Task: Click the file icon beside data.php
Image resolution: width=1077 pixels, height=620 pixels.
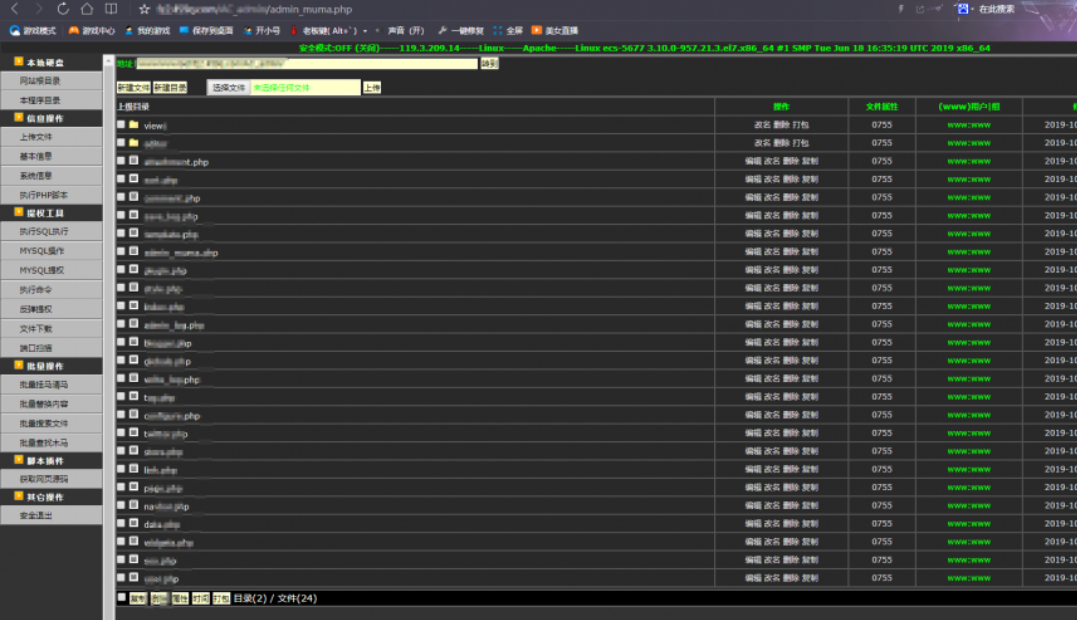Action: click(134, 523)
